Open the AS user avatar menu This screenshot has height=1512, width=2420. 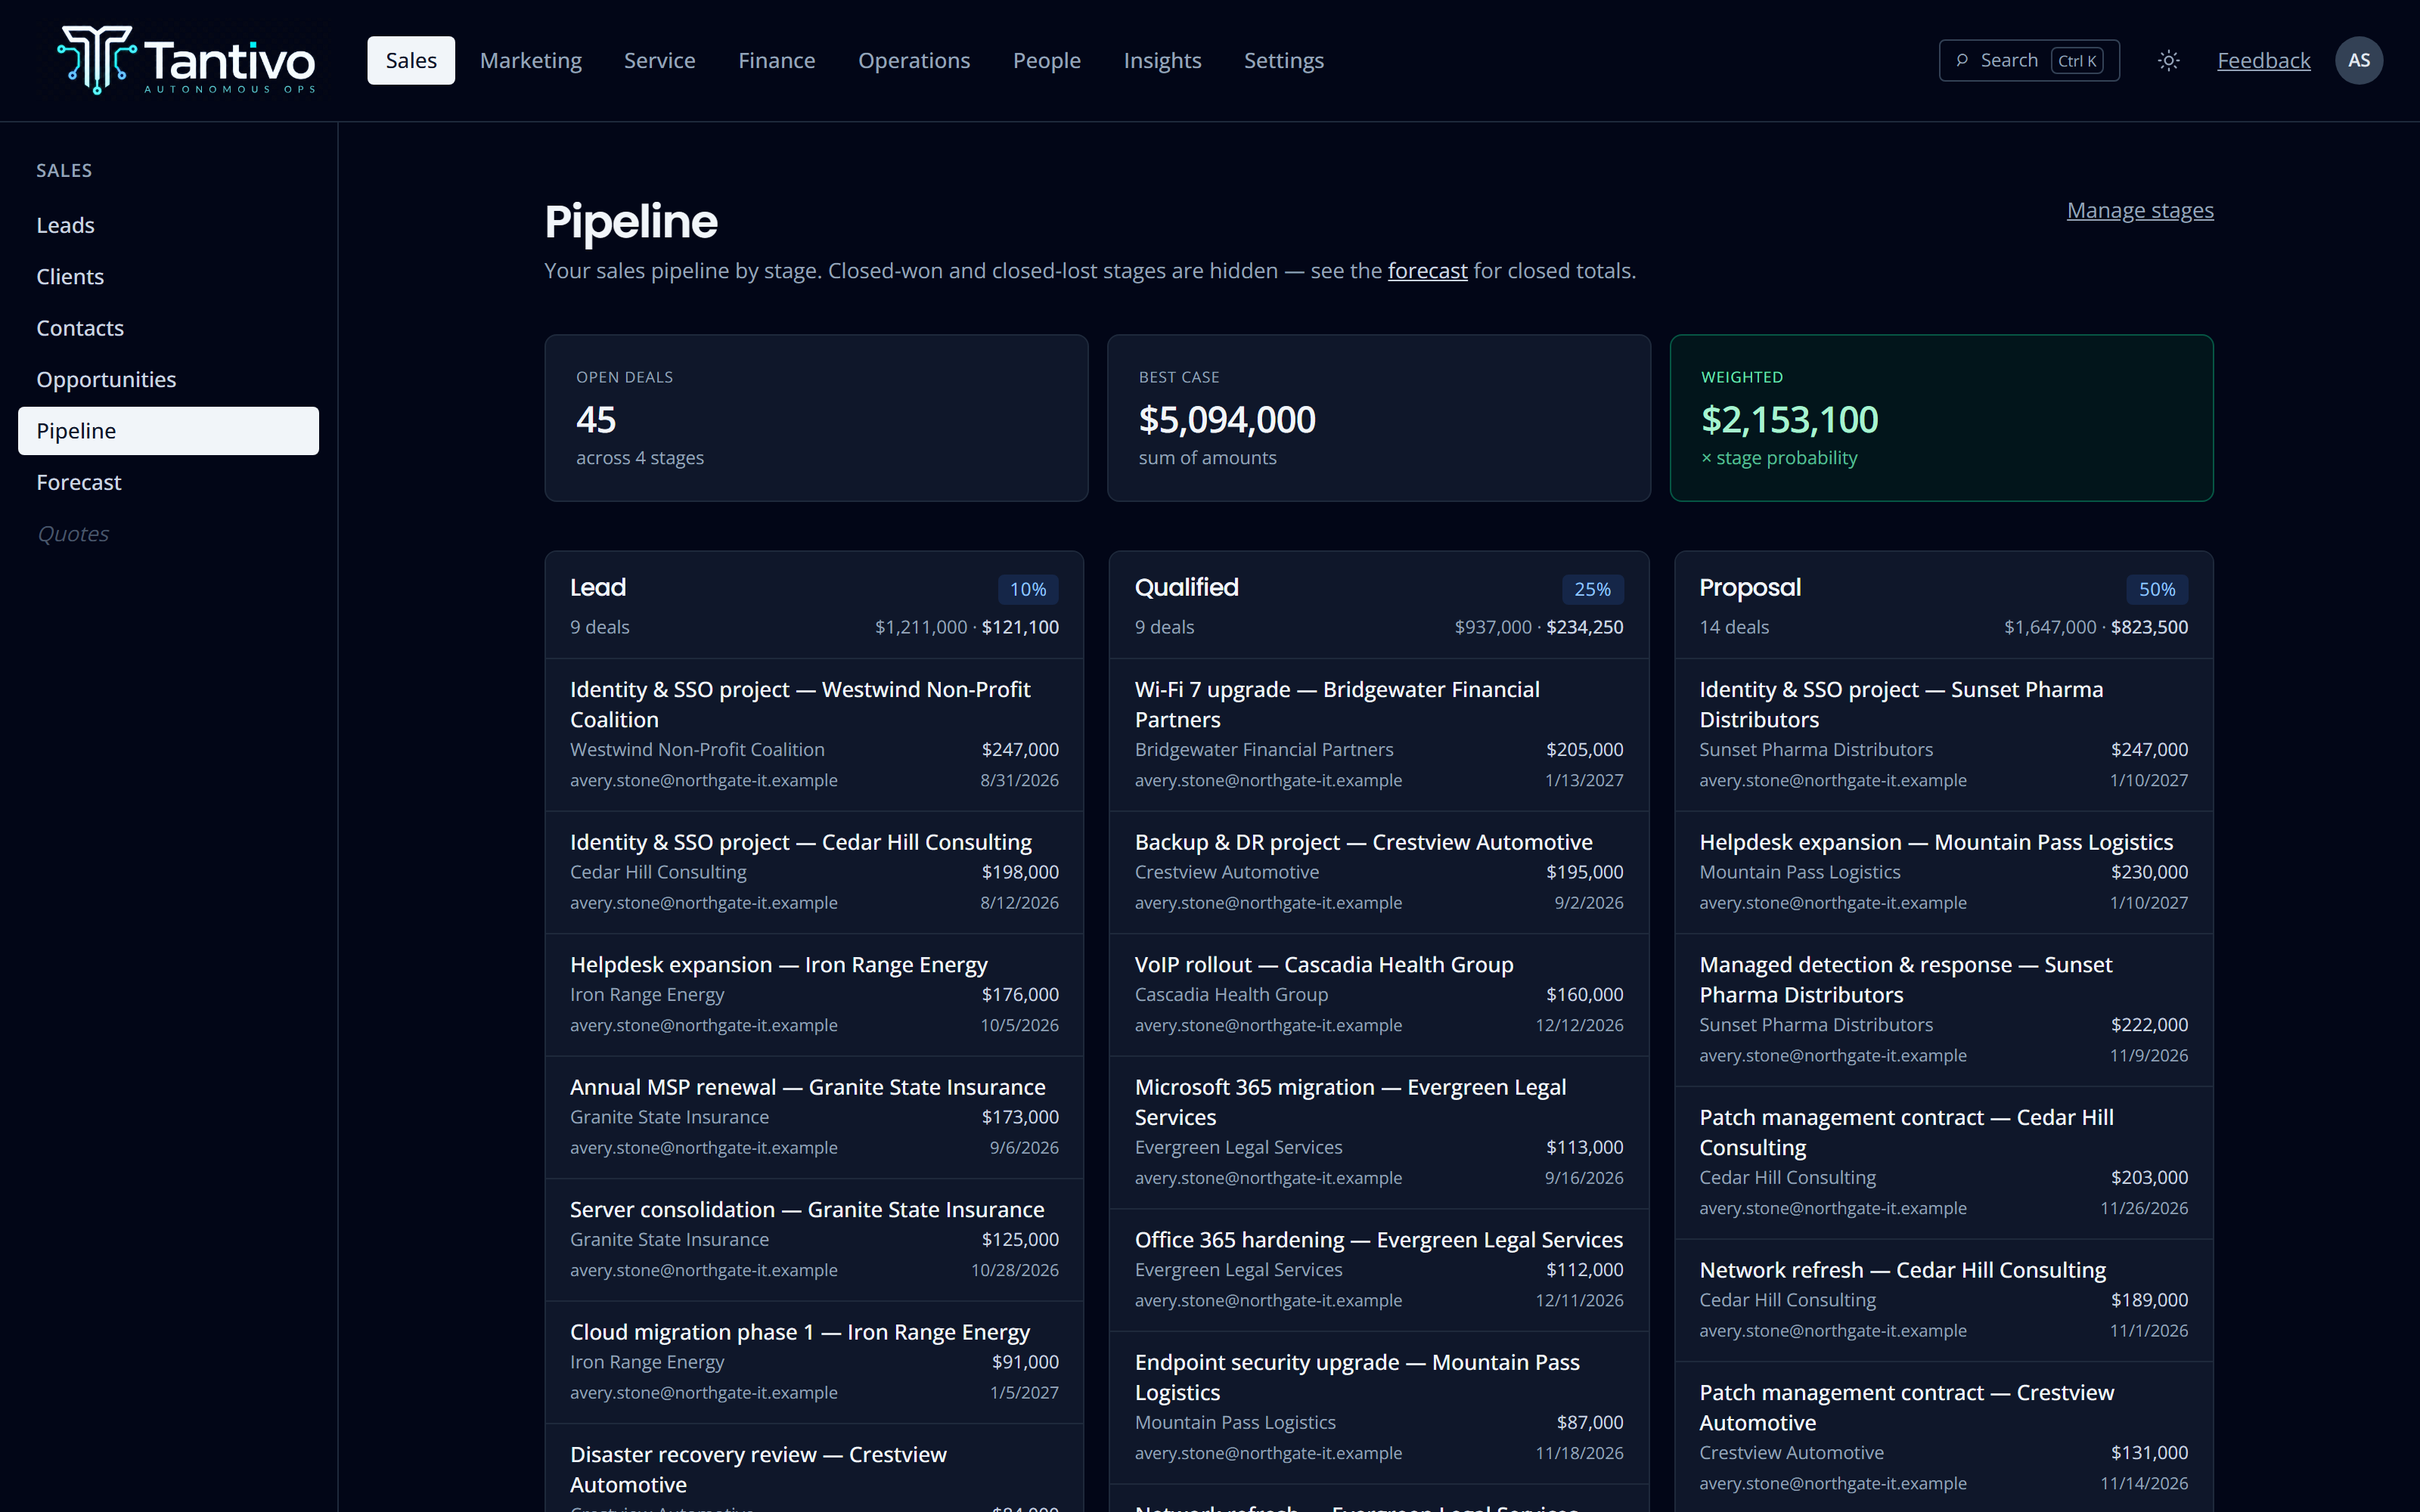(2359, 61)
